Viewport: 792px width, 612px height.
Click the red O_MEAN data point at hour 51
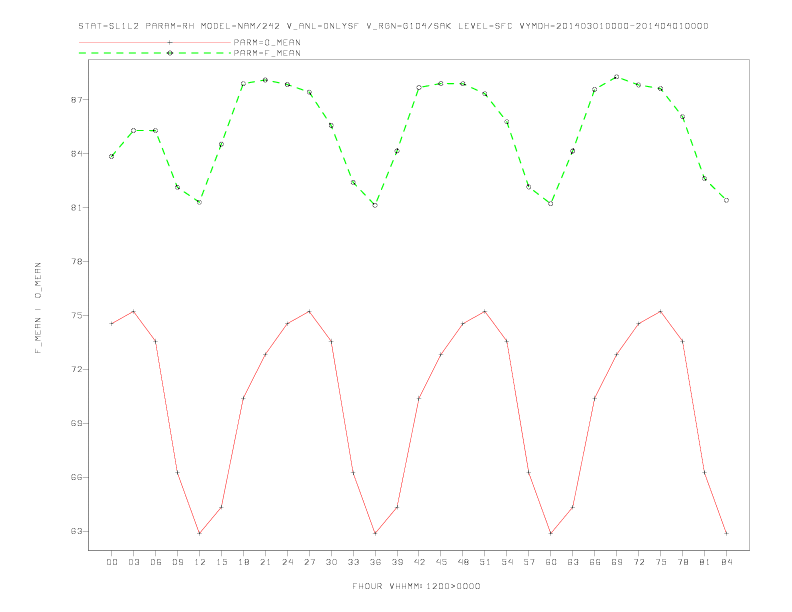pyautogui.click(x=485, y=312)
